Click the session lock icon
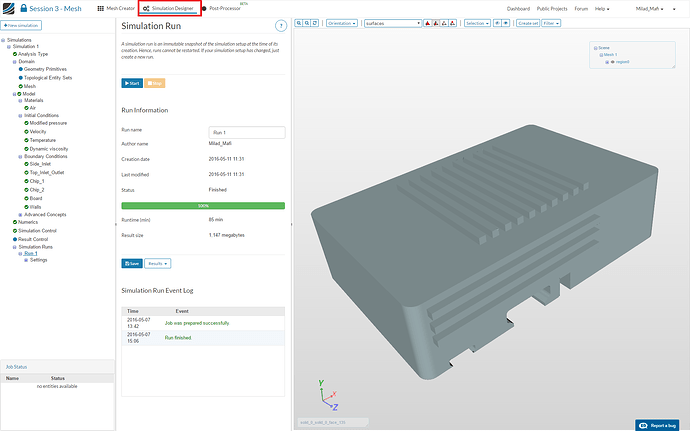This screenshot has height=431, width=690. click(x=24, y=8)
